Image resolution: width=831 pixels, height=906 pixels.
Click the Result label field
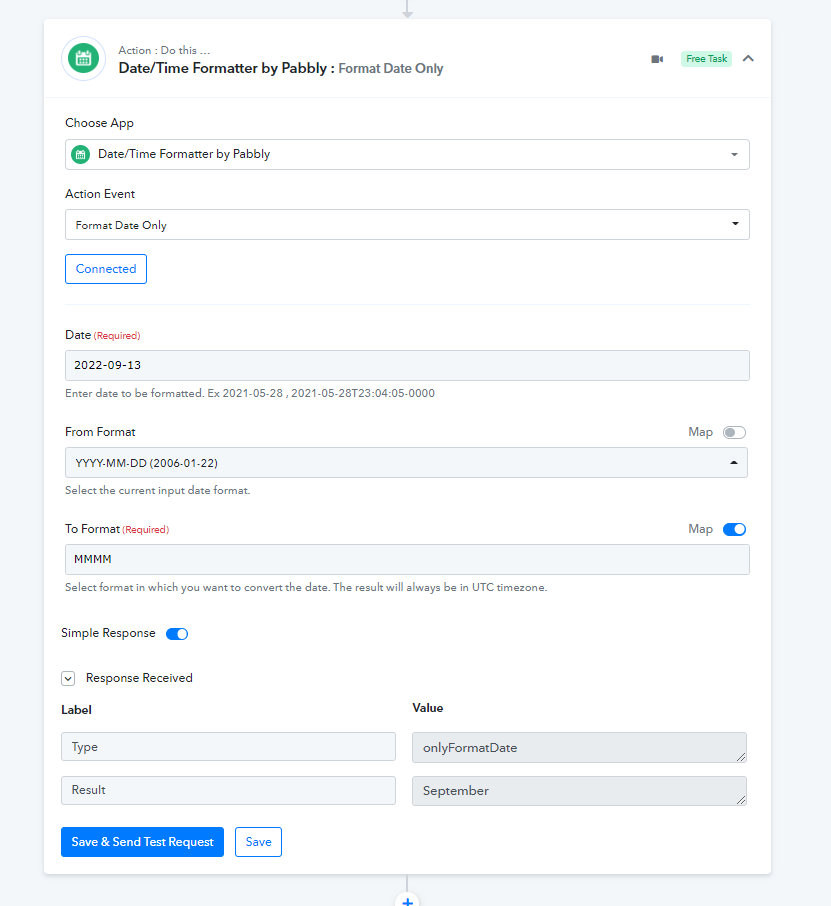click(228, 790)
